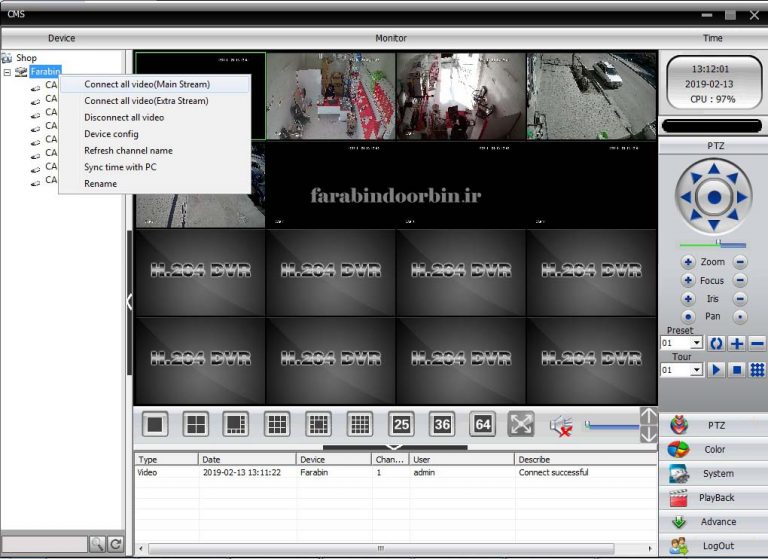Click the LogOut button
This screenshot has height=559, width=768.
click(x=714, y=546)
